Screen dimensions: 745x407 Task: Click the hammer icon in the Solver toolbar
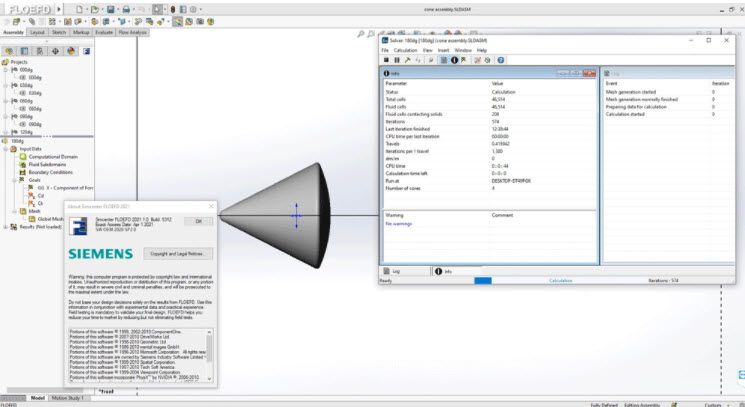[x=408, y=60]
